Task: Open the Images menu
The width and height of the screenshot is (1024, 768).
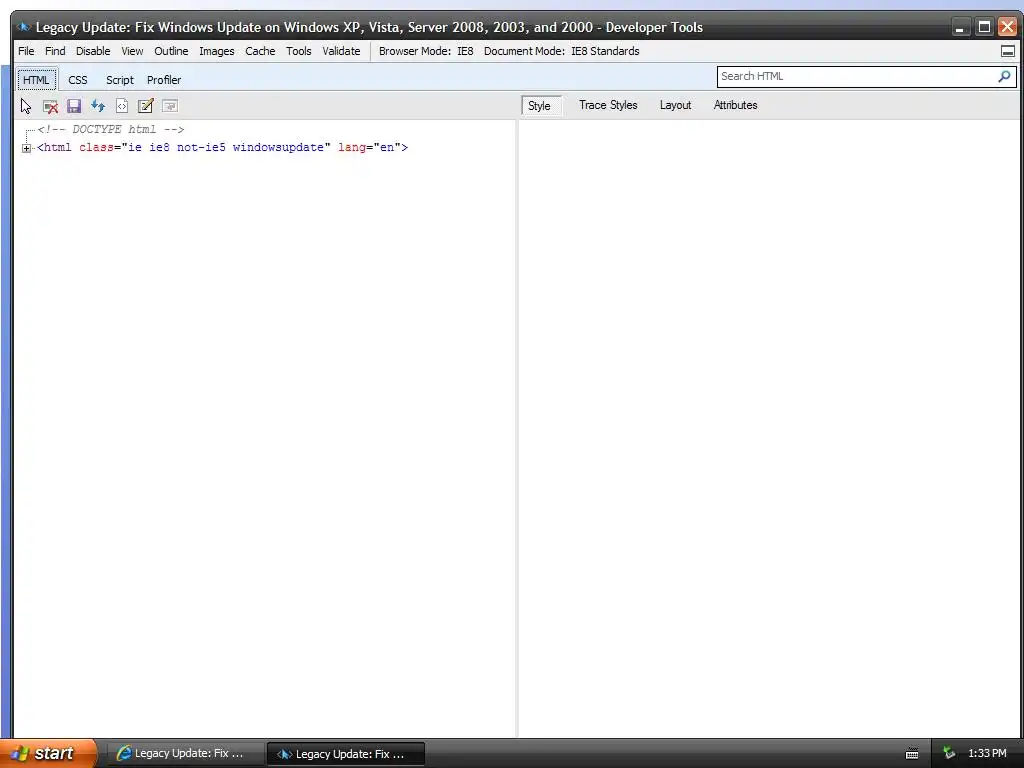Action: click(x=217, y=51)
